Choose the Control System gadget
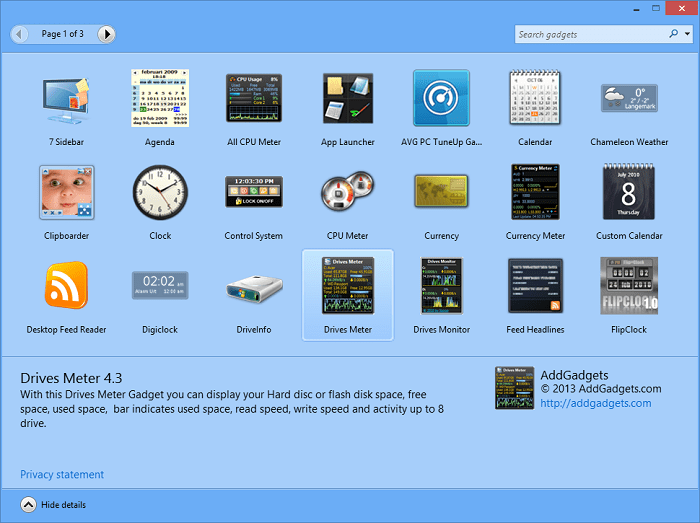The image size is (700, 523). click(x=254, y=192)
